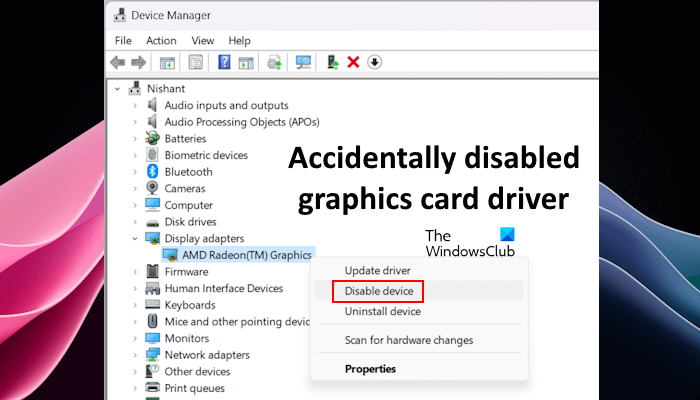This screenshot has width=700, height=400.
Task: Expand the Bluetooth category chevron
Action: 135,172
